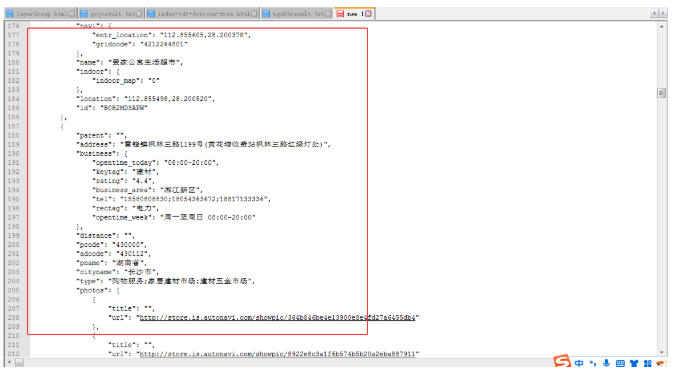
Task: Click the blue save icon on gcjresult.txt tab
Action: pyautogui.click(x=84, y=14)
